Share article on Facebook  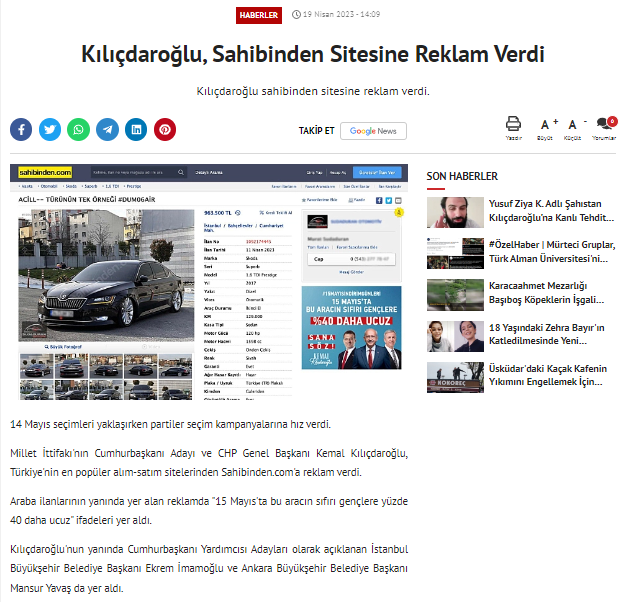coord(21,130)
